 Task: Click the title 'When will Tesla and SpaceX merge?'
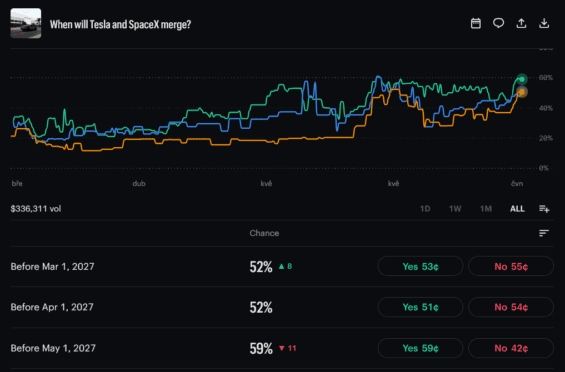pyautogui.click(x=120, y=25)
